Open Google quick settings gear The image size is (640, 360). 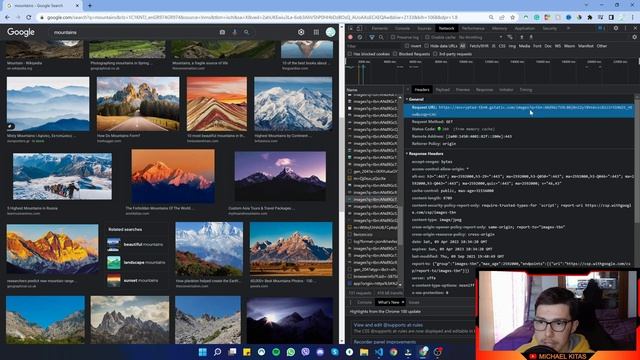click(x=301, y=32)
